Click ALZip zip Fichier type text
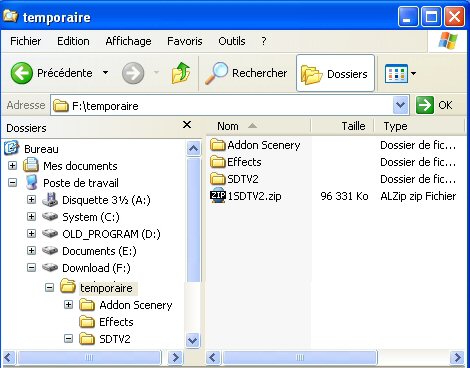 (418, 196)
